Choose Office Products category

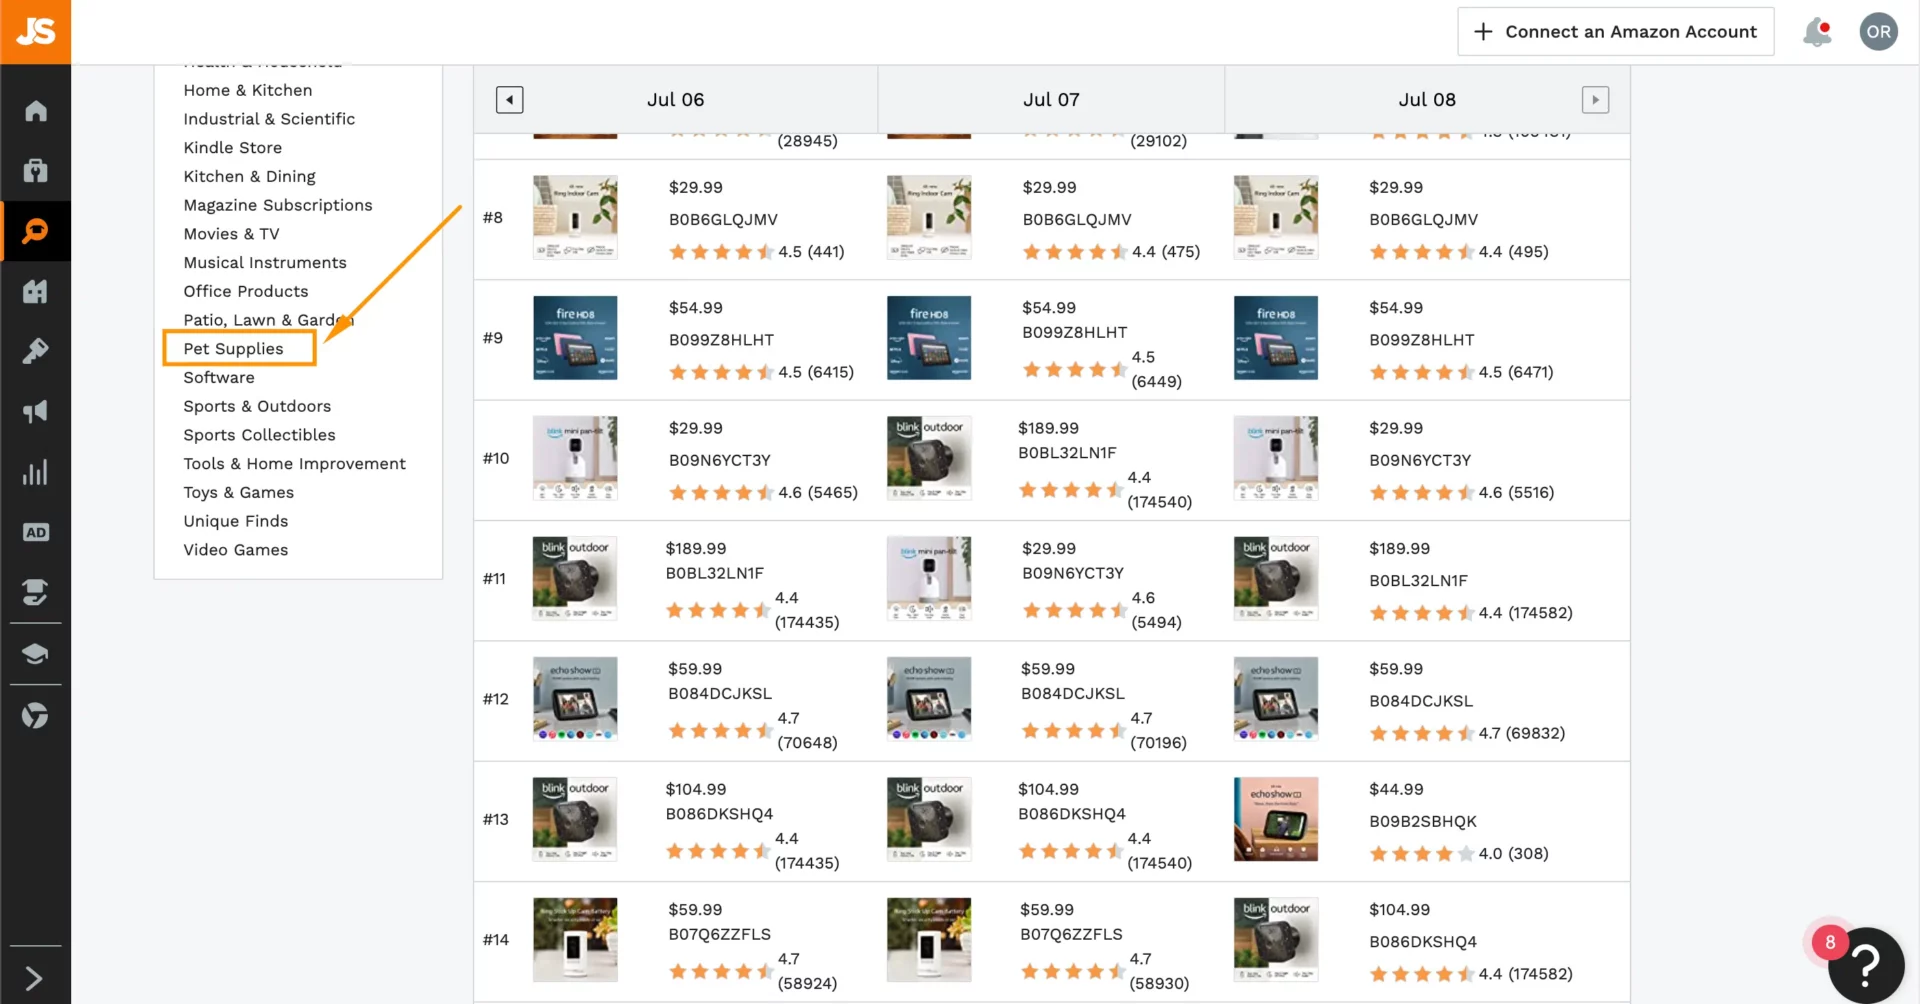[x=246, y=292]
